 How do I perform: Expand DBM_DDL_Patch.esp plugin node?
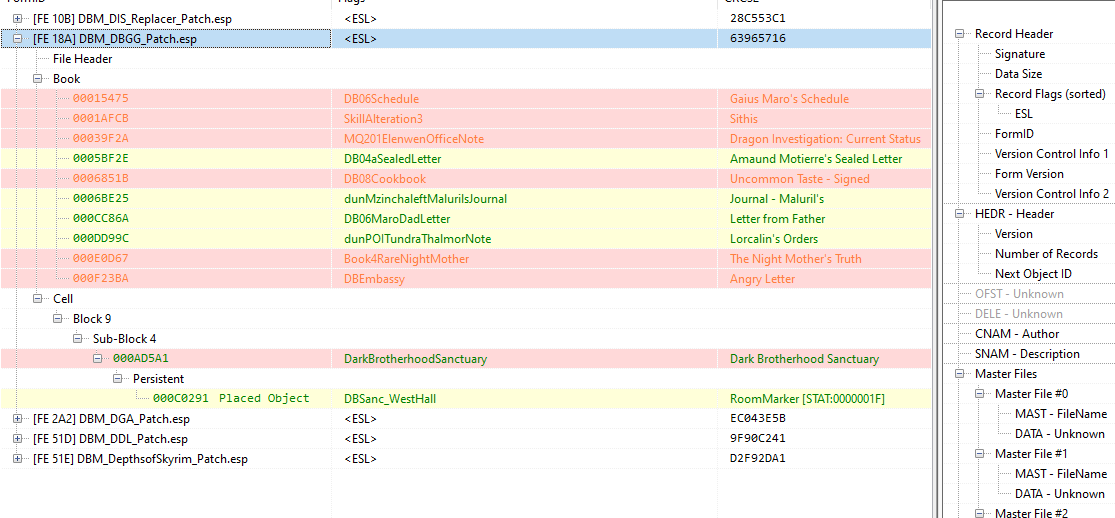coord(18,438)
